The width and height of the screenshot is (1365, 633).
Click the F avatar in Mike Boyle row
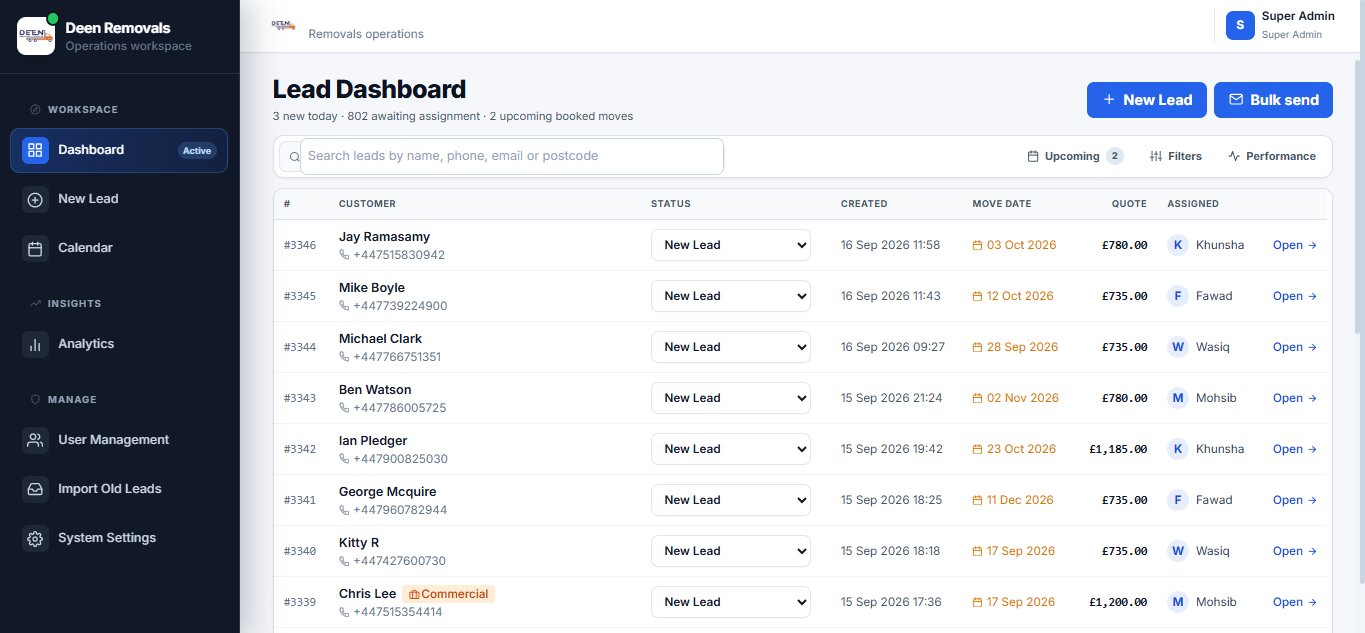[1178, 296]
